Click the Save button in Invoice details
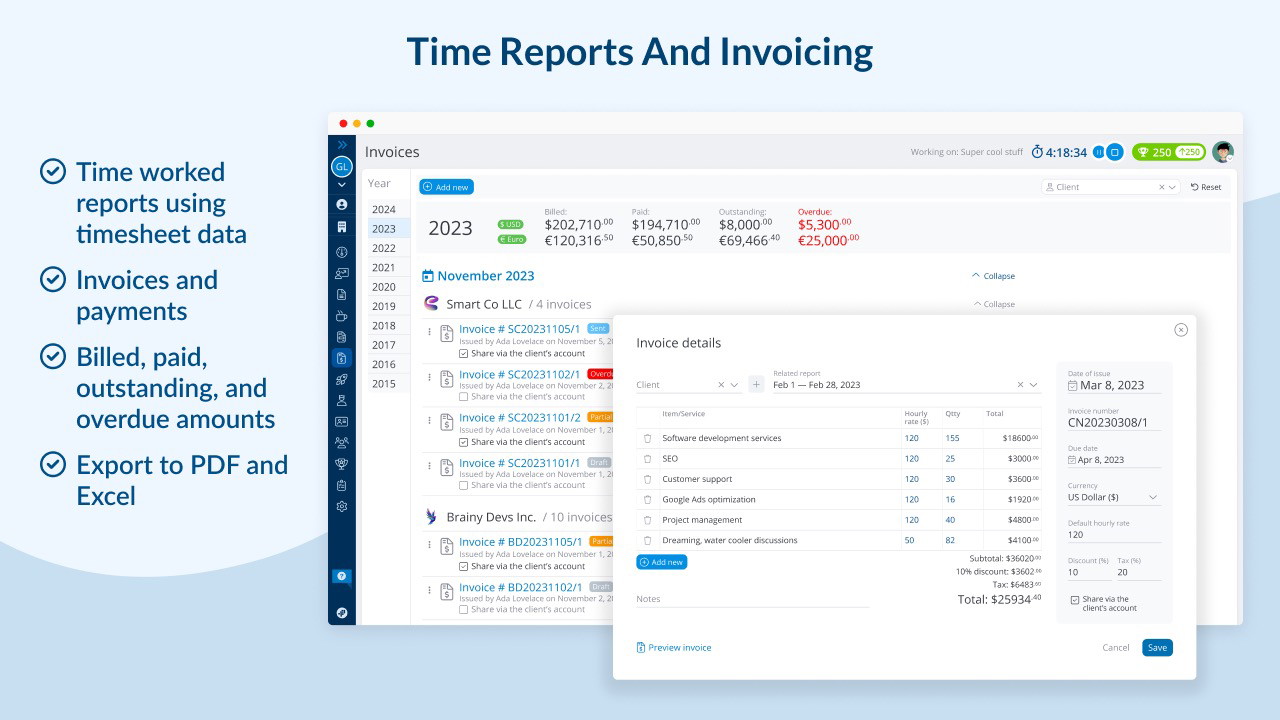1280x720 pixels. point(1157,648)
